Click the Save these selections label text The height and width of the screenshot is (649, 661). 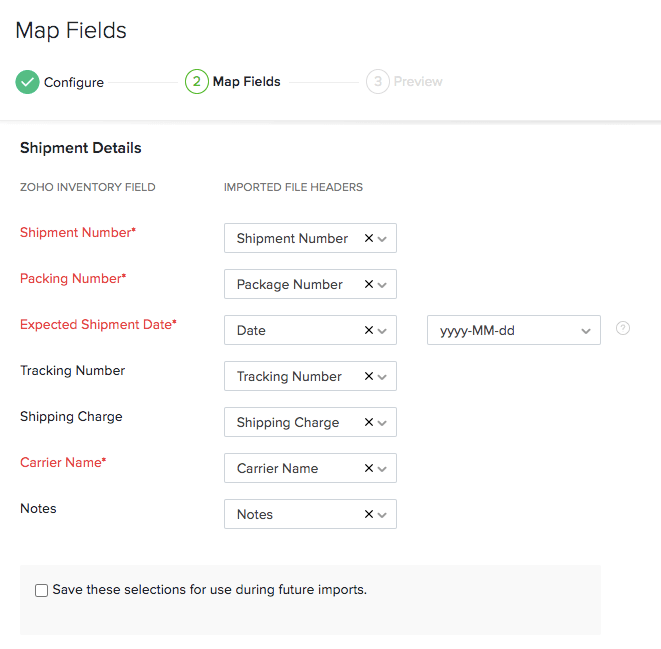coord(209,590)
